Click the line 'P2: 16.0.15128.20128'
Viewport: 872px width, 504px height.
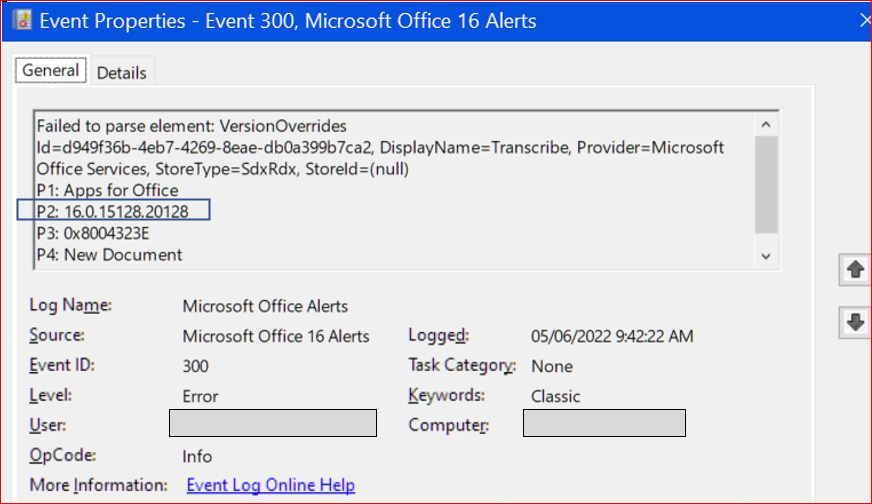coord(113,211)
